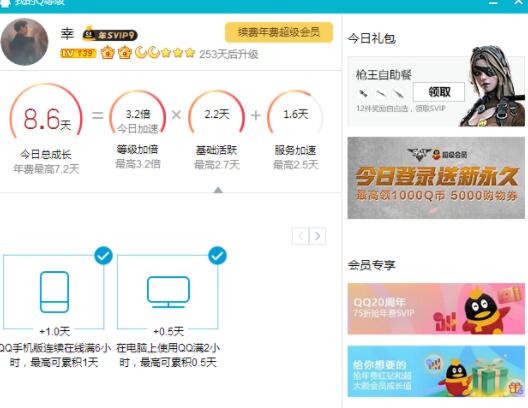Toggle the checkmark on computer QQ task
The image size is (528, 408).
[218, 256]
